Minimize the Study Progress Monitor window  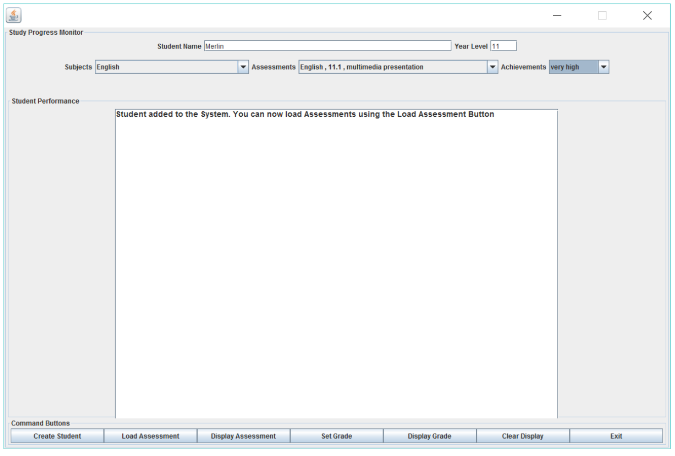point(556,15)
